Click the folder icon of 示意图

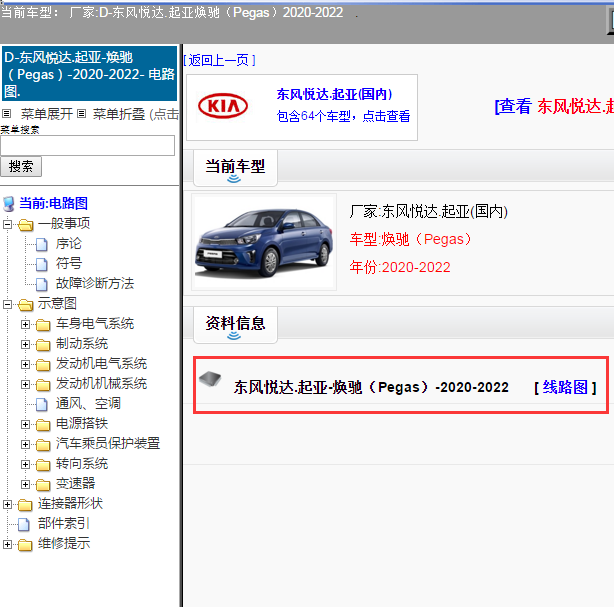[x=25, y=305]
